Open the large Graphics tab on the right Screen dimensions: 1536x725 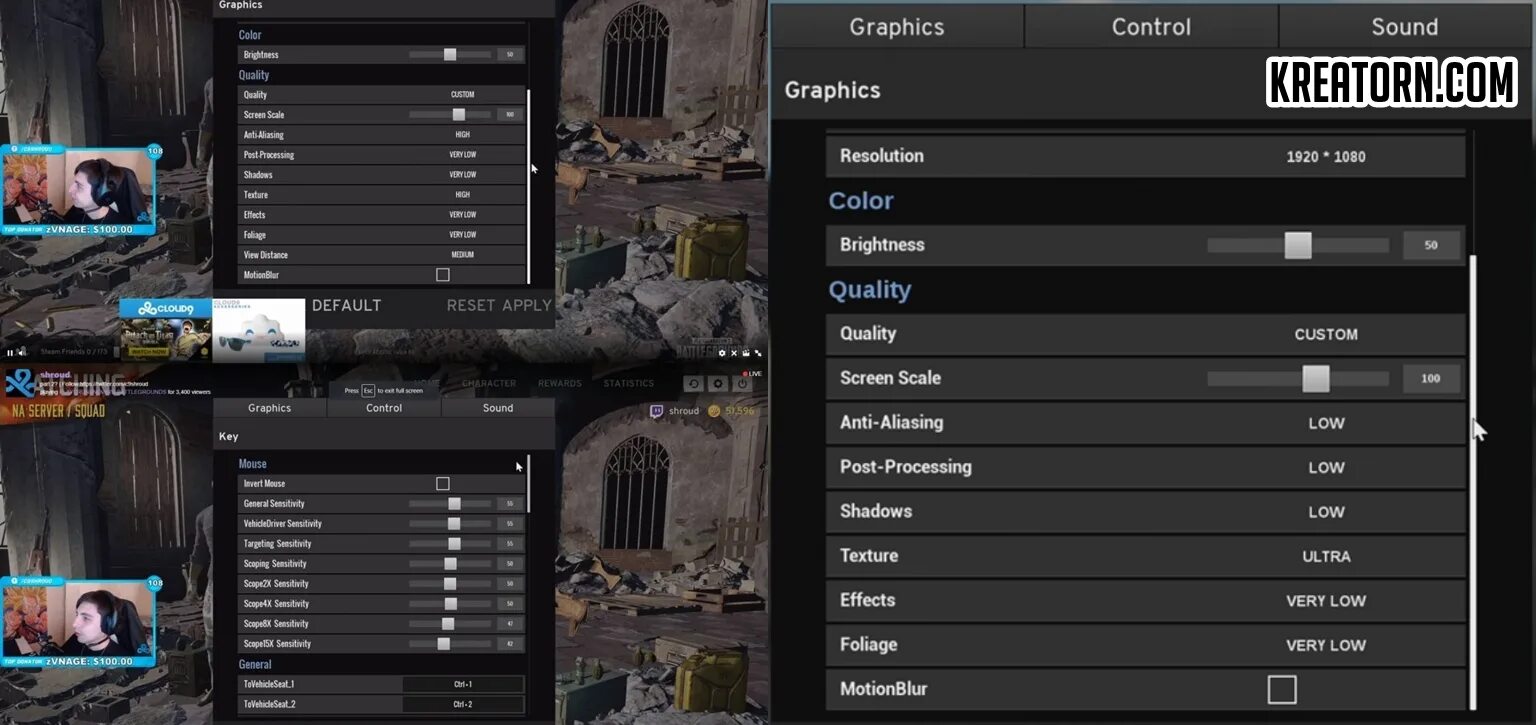pyautogui.click(x=897, y=27)
